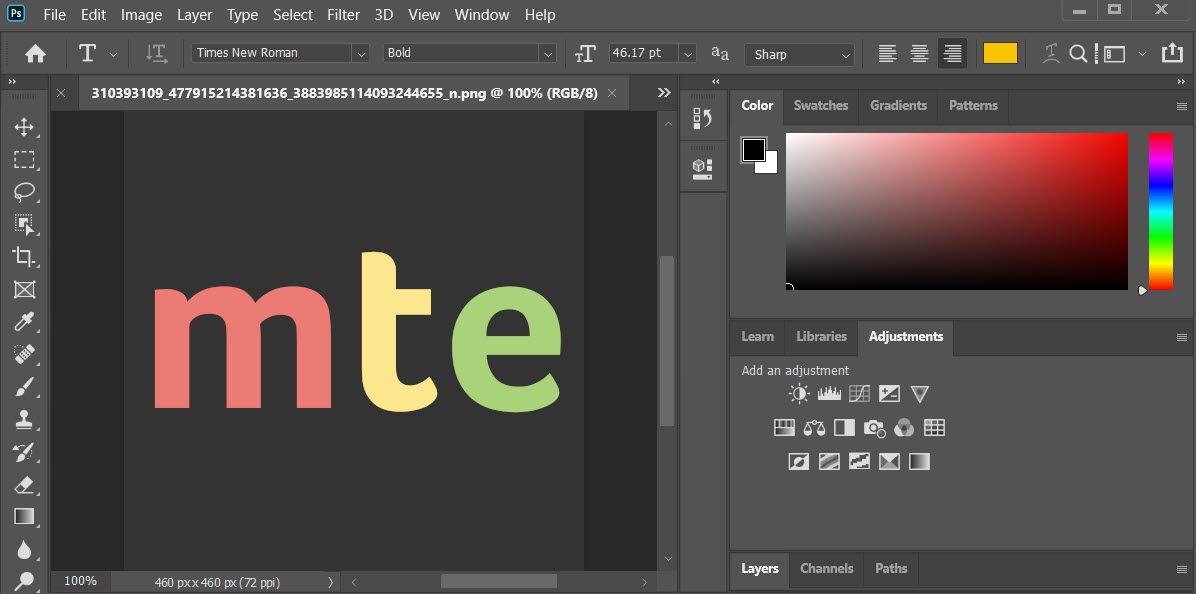Add a Hue/Saturation adjustment
This screenshot has height=594, width=1196.
coord(784,427)
